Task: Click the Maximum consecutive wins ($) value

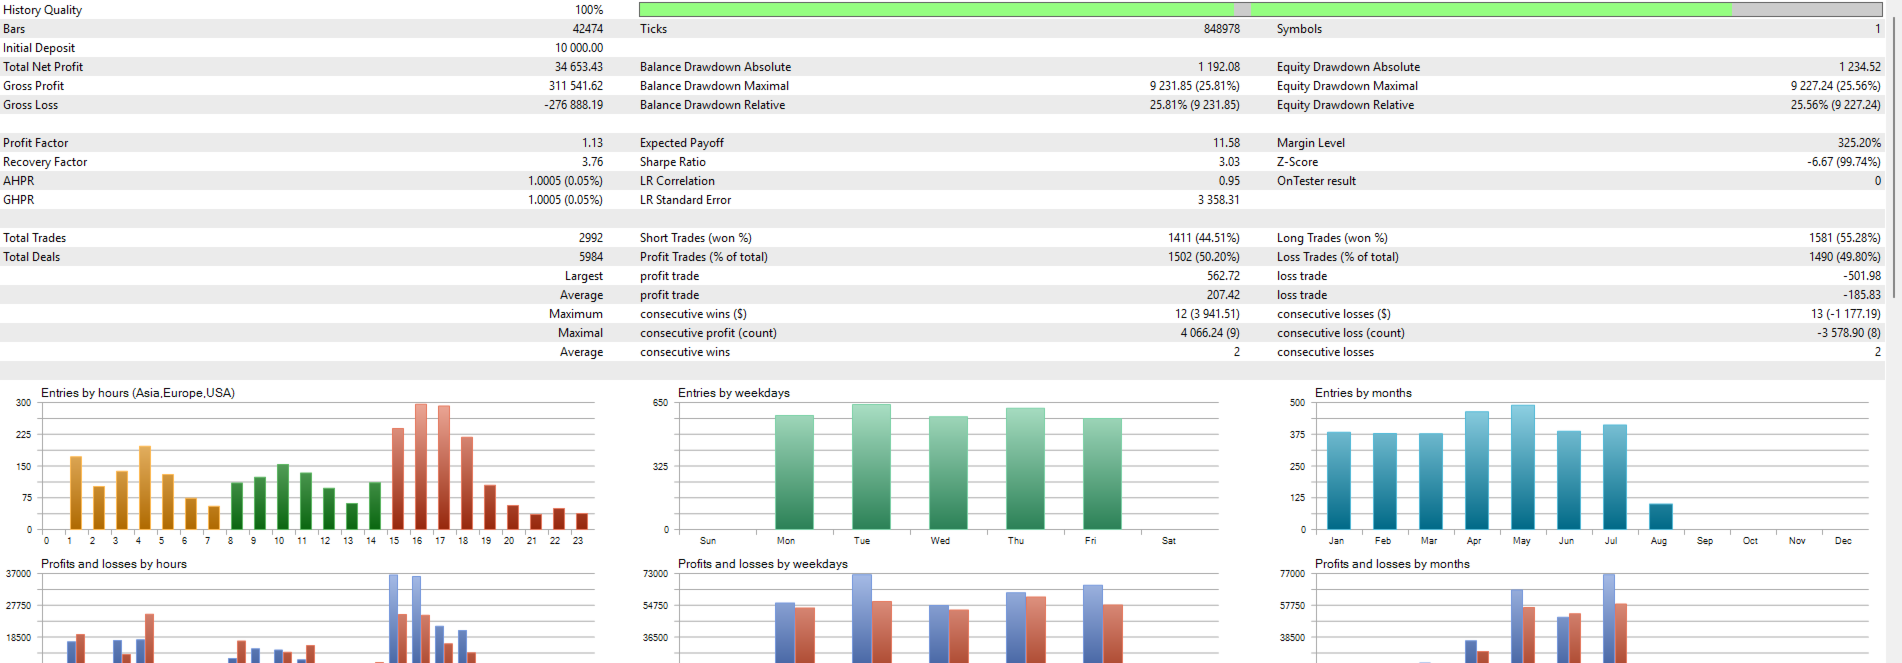Action: [x=1208, y=314]
